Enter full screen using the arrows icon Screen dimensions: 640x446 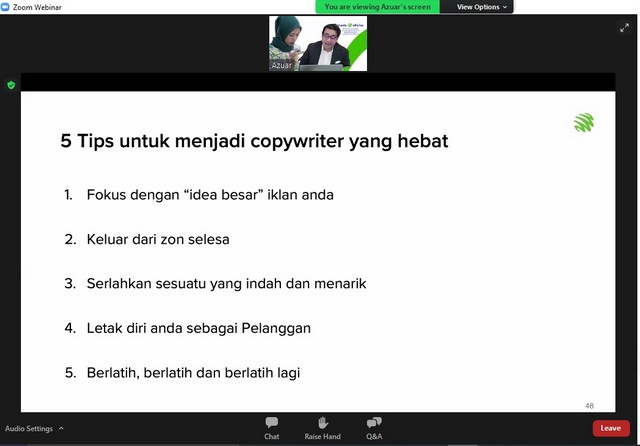[x=625, y=28]
